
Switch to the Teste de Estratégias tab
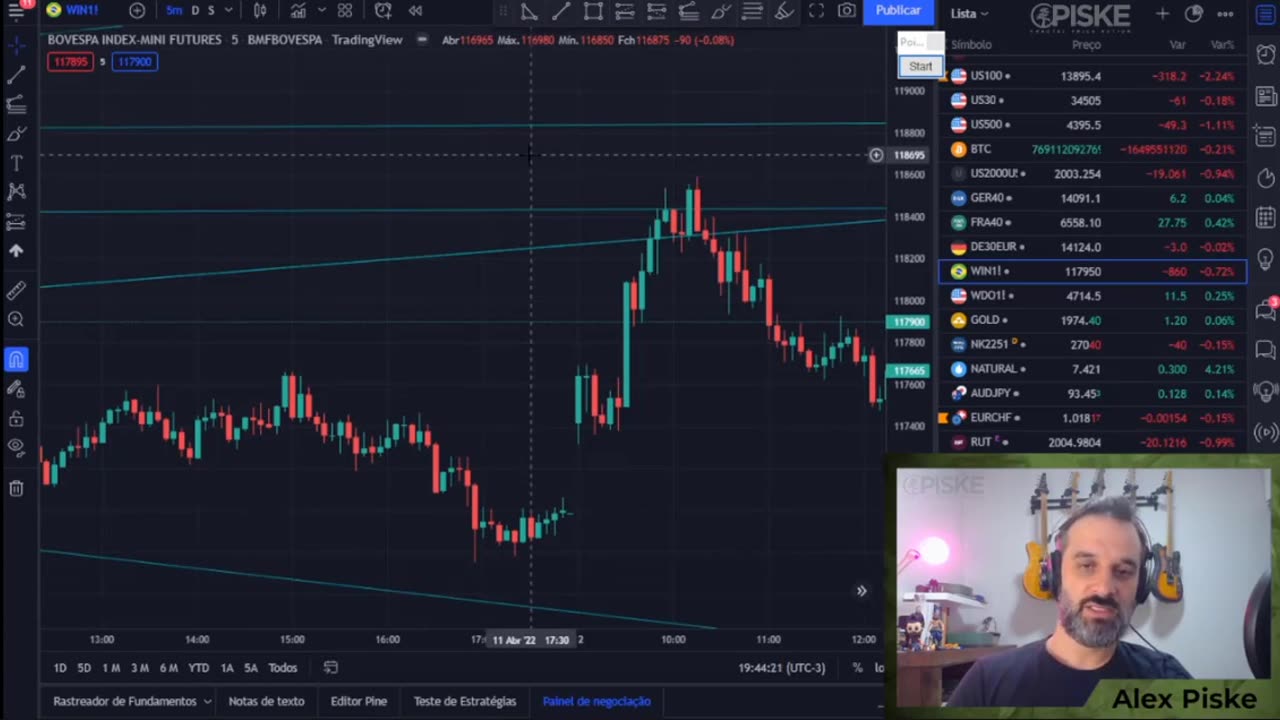pos(465,701)
